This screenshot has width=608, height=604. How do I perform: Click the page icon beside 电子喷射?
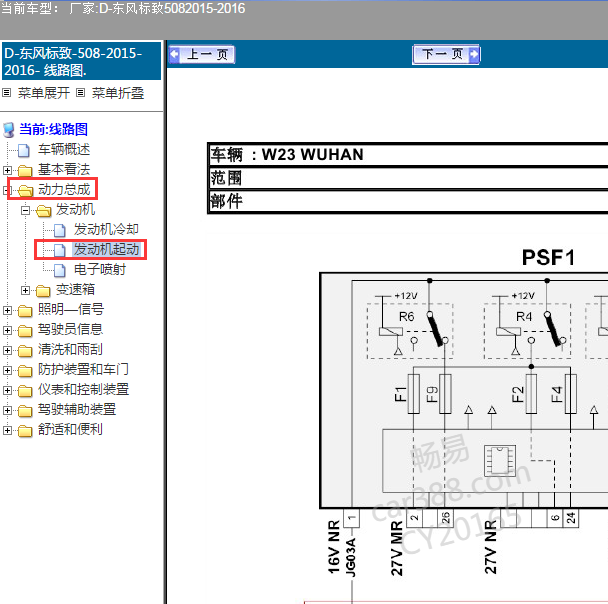60,270
